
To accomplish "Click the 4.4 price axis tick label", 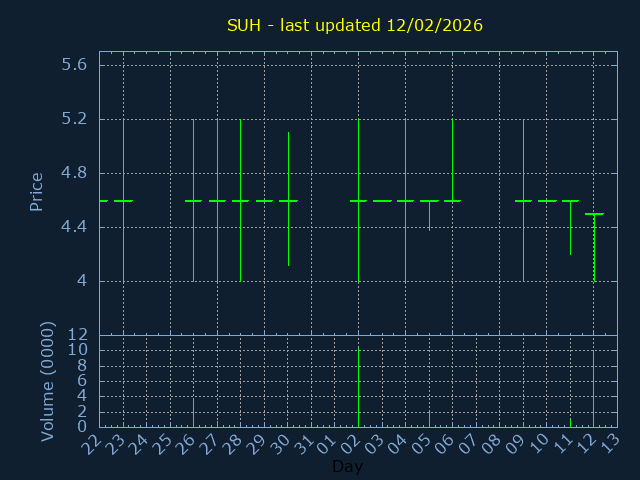I will (75, 227).
